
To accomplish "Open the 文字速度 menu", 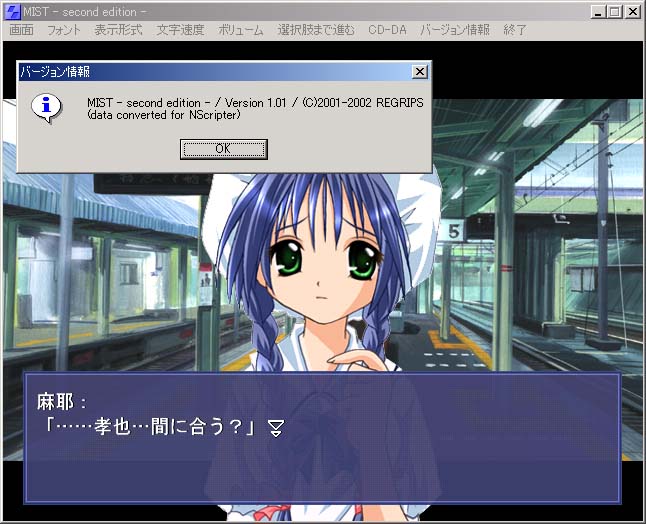I will (180, 30).
